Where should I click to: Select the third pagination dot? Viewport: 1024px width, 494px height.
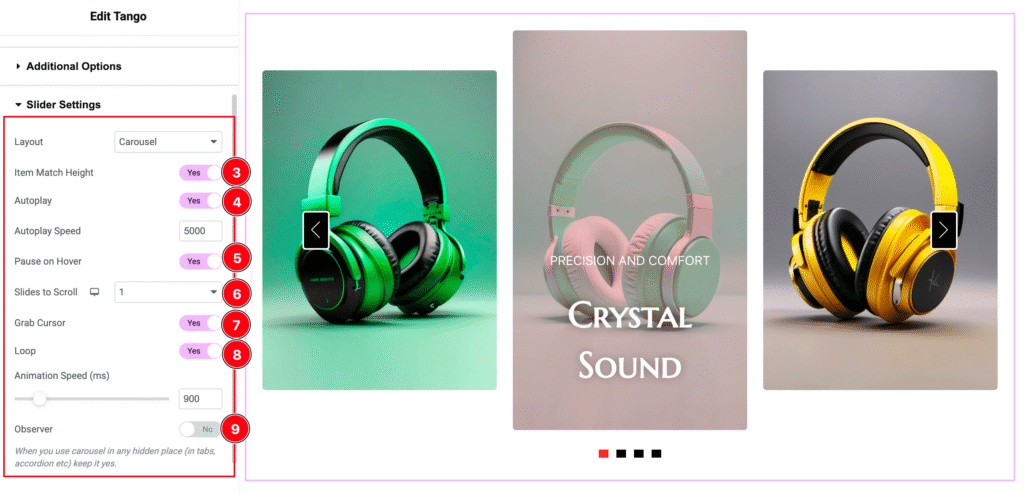coord(639,453)
